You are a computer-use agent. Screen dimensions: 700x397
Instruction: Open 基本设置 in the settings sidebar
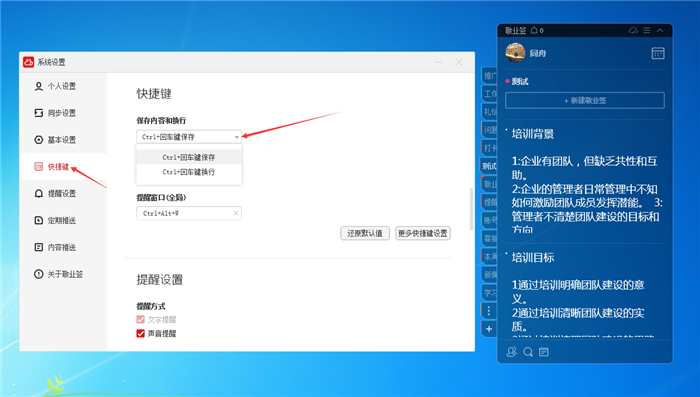click(x=63, y=140)
